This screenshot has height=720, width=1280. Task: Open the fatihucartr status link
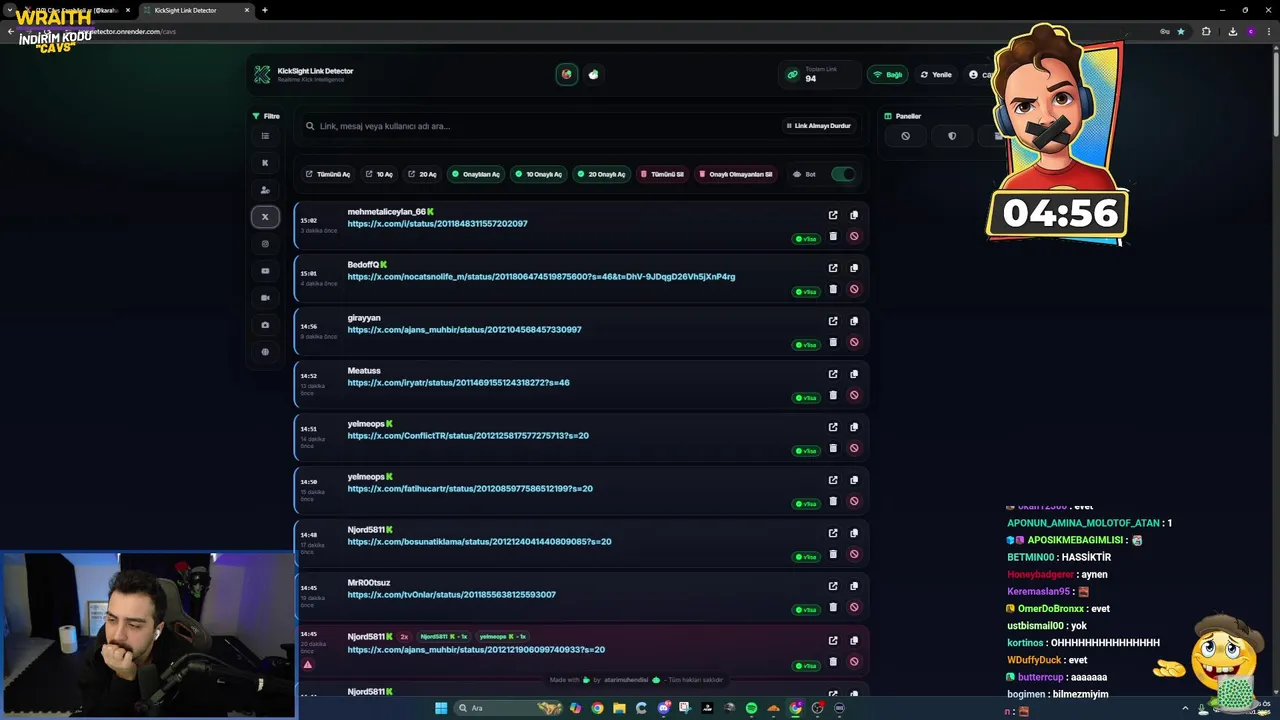[x=470, y=488]
